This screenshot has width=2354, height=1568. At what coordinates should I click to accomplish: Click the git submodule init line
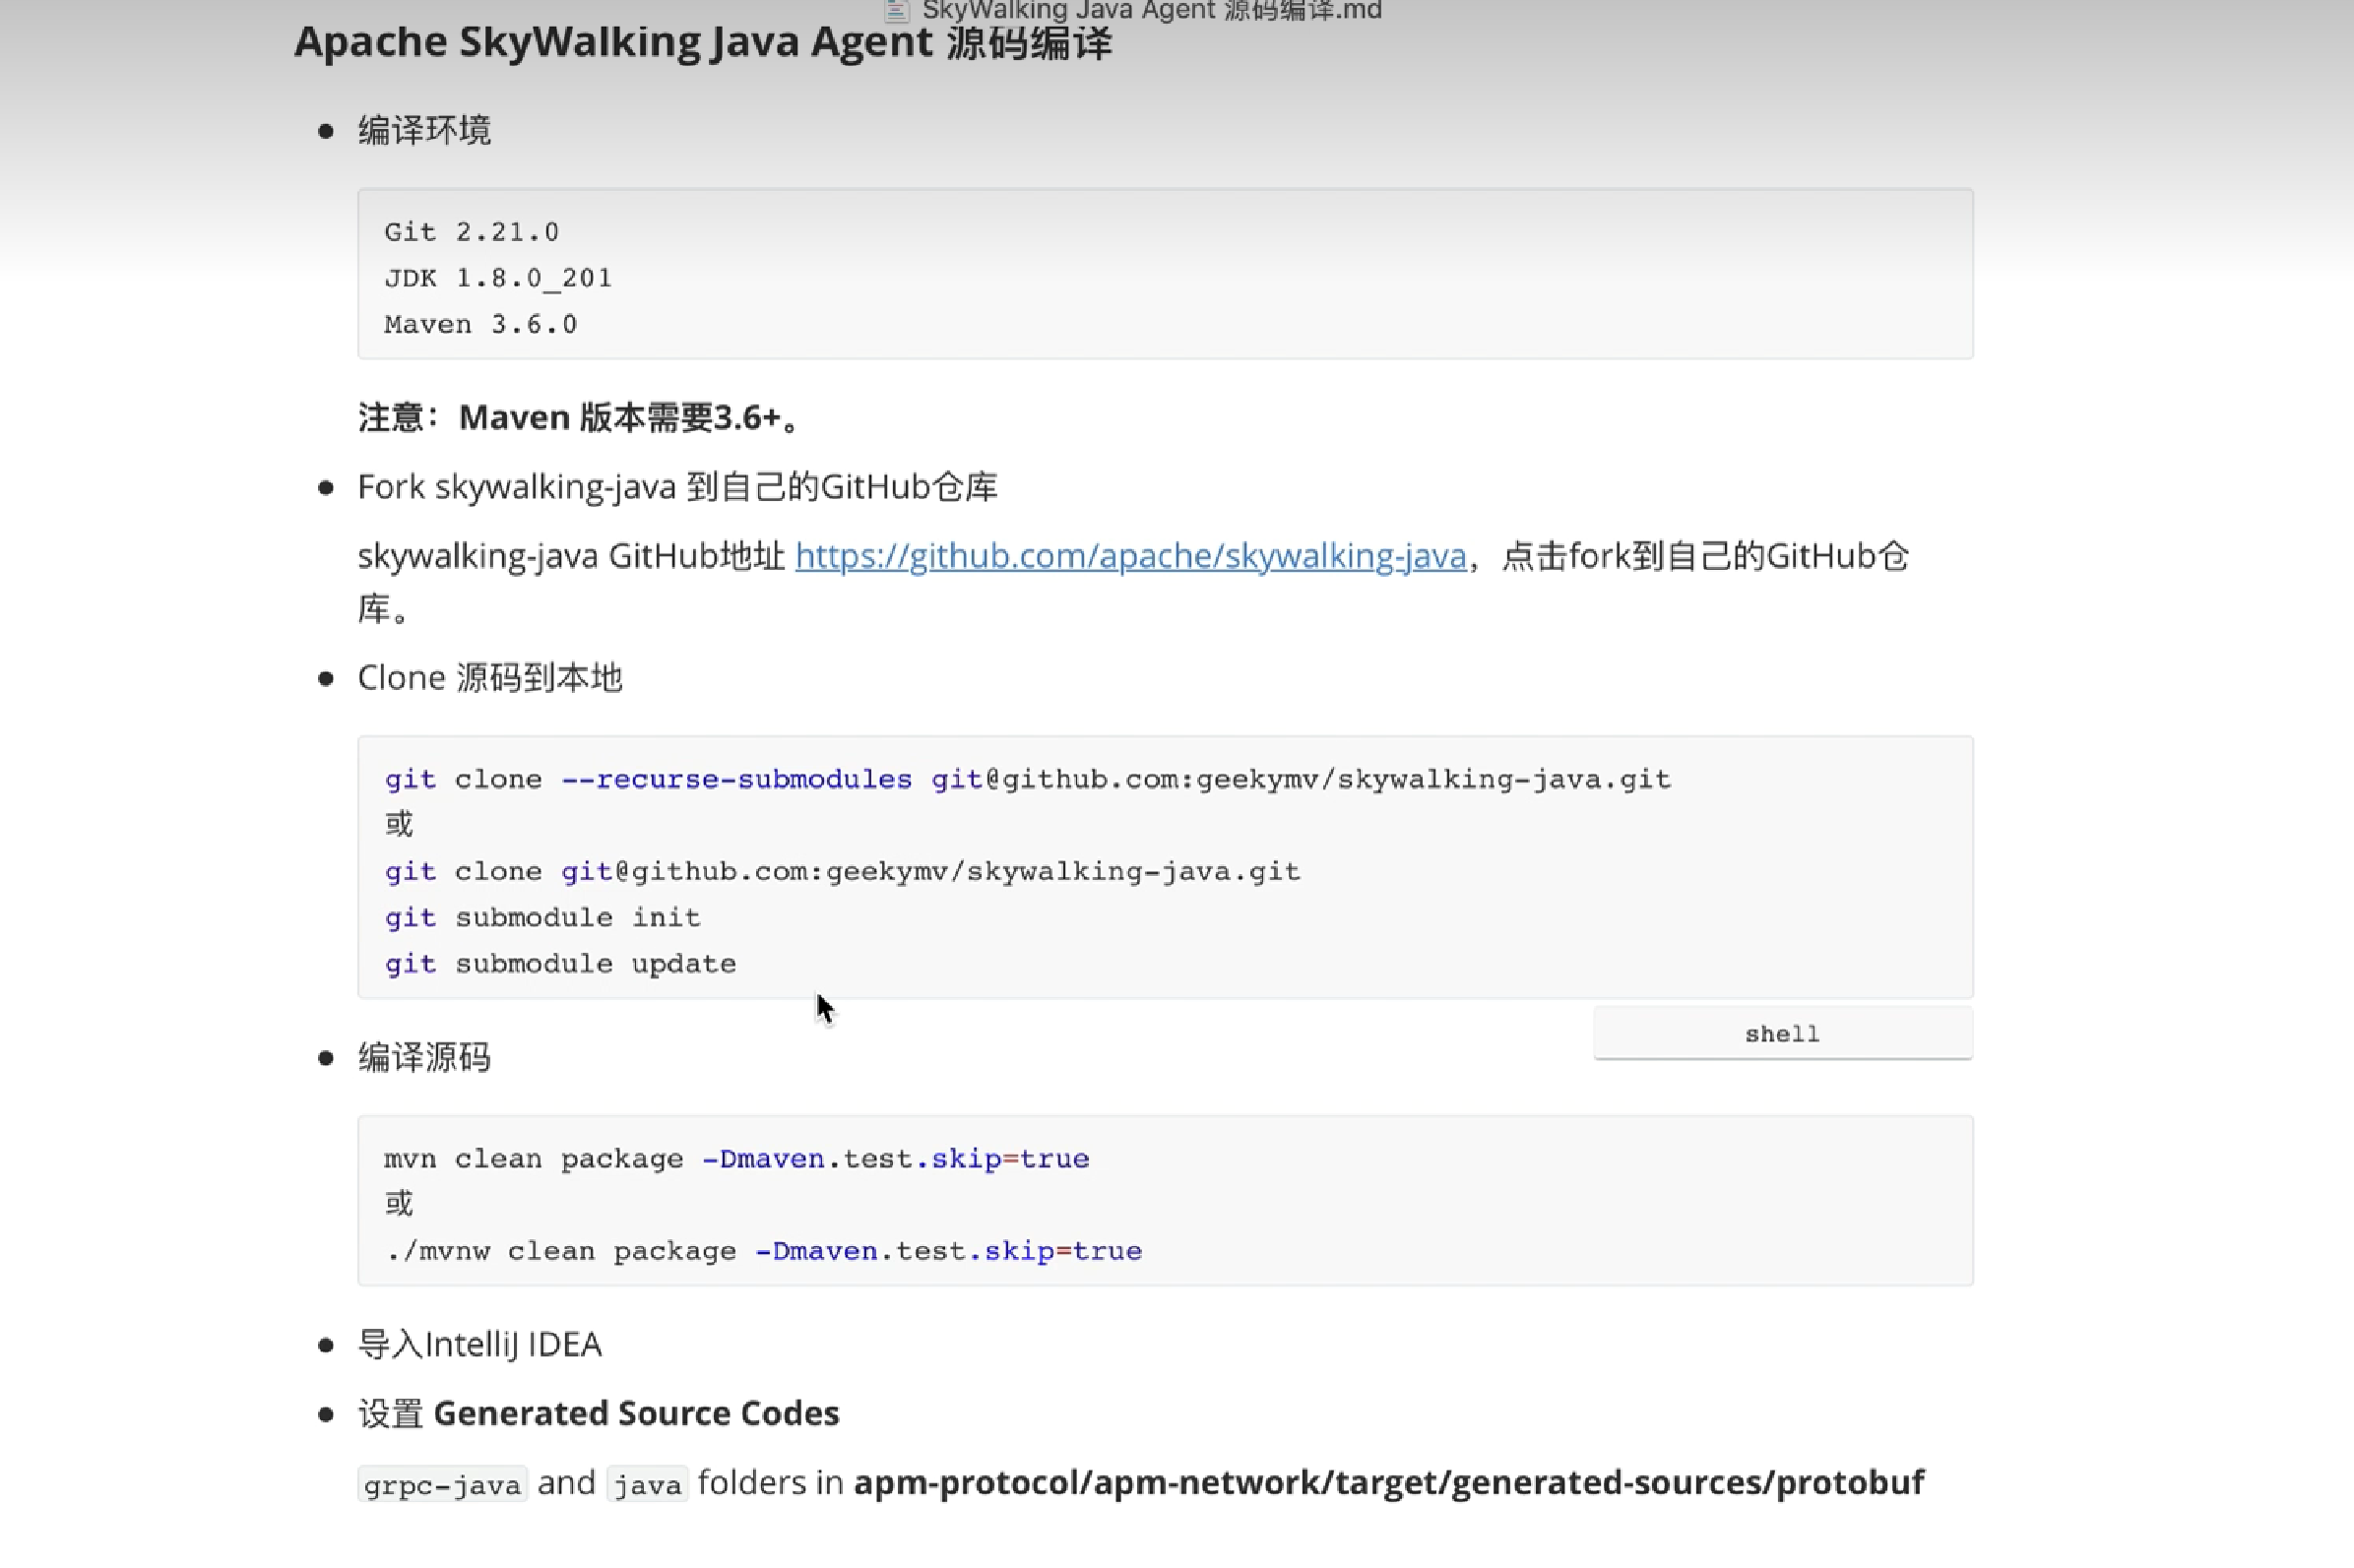pyautogui.click(x=543, y=917)
